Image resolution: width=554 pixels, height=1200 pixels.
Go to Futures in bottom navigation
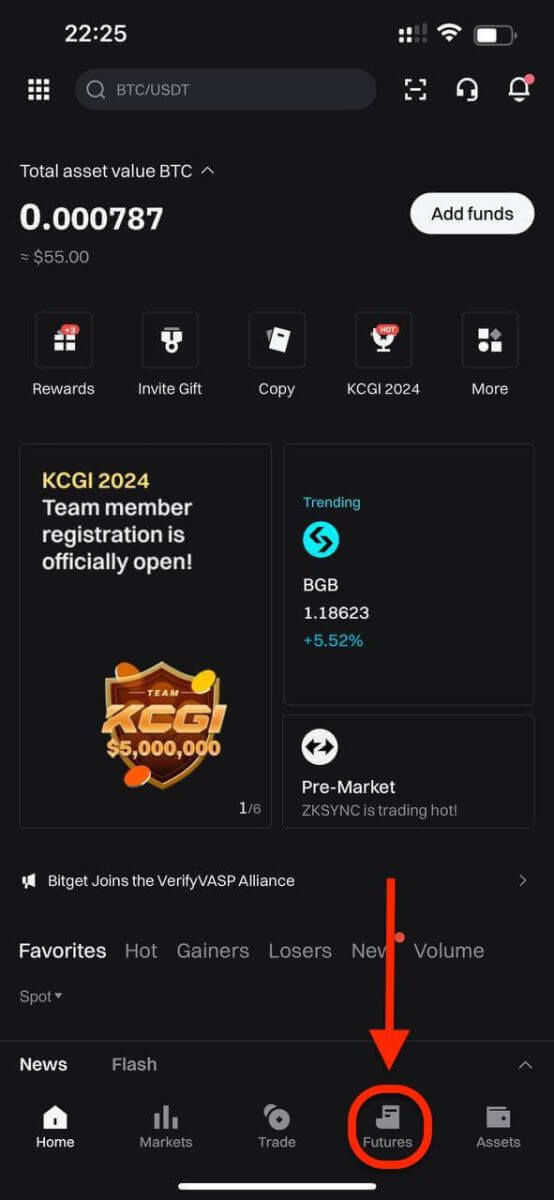388,1126
